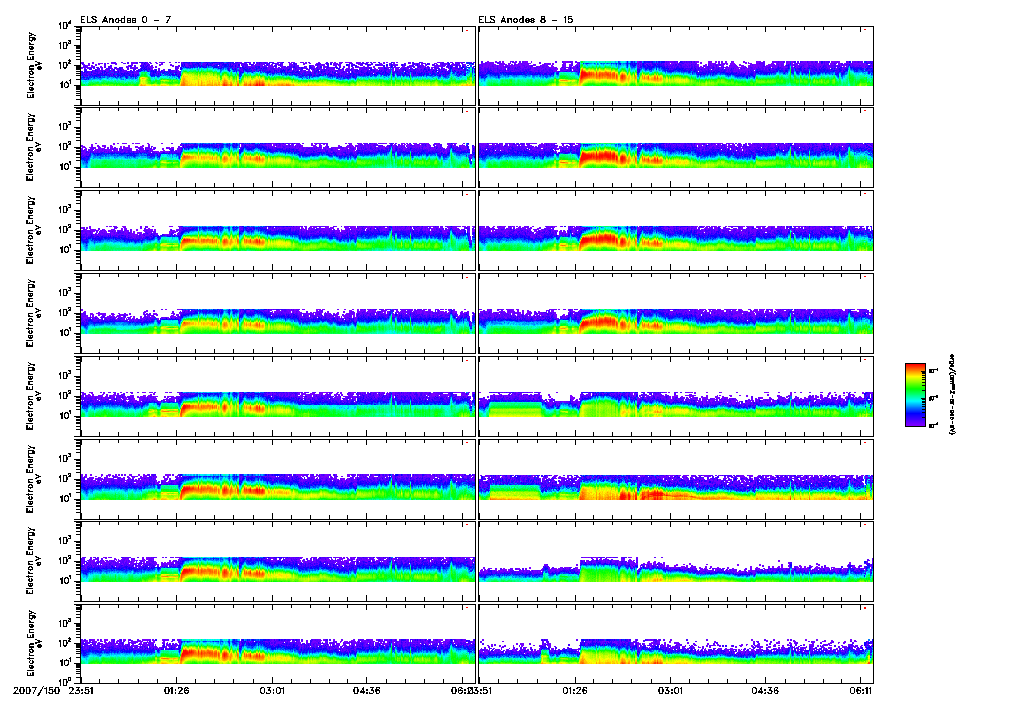Click the 'ELS Anodes 0 - 7' column title
The image size is (1024, 708).
[126, 20]
